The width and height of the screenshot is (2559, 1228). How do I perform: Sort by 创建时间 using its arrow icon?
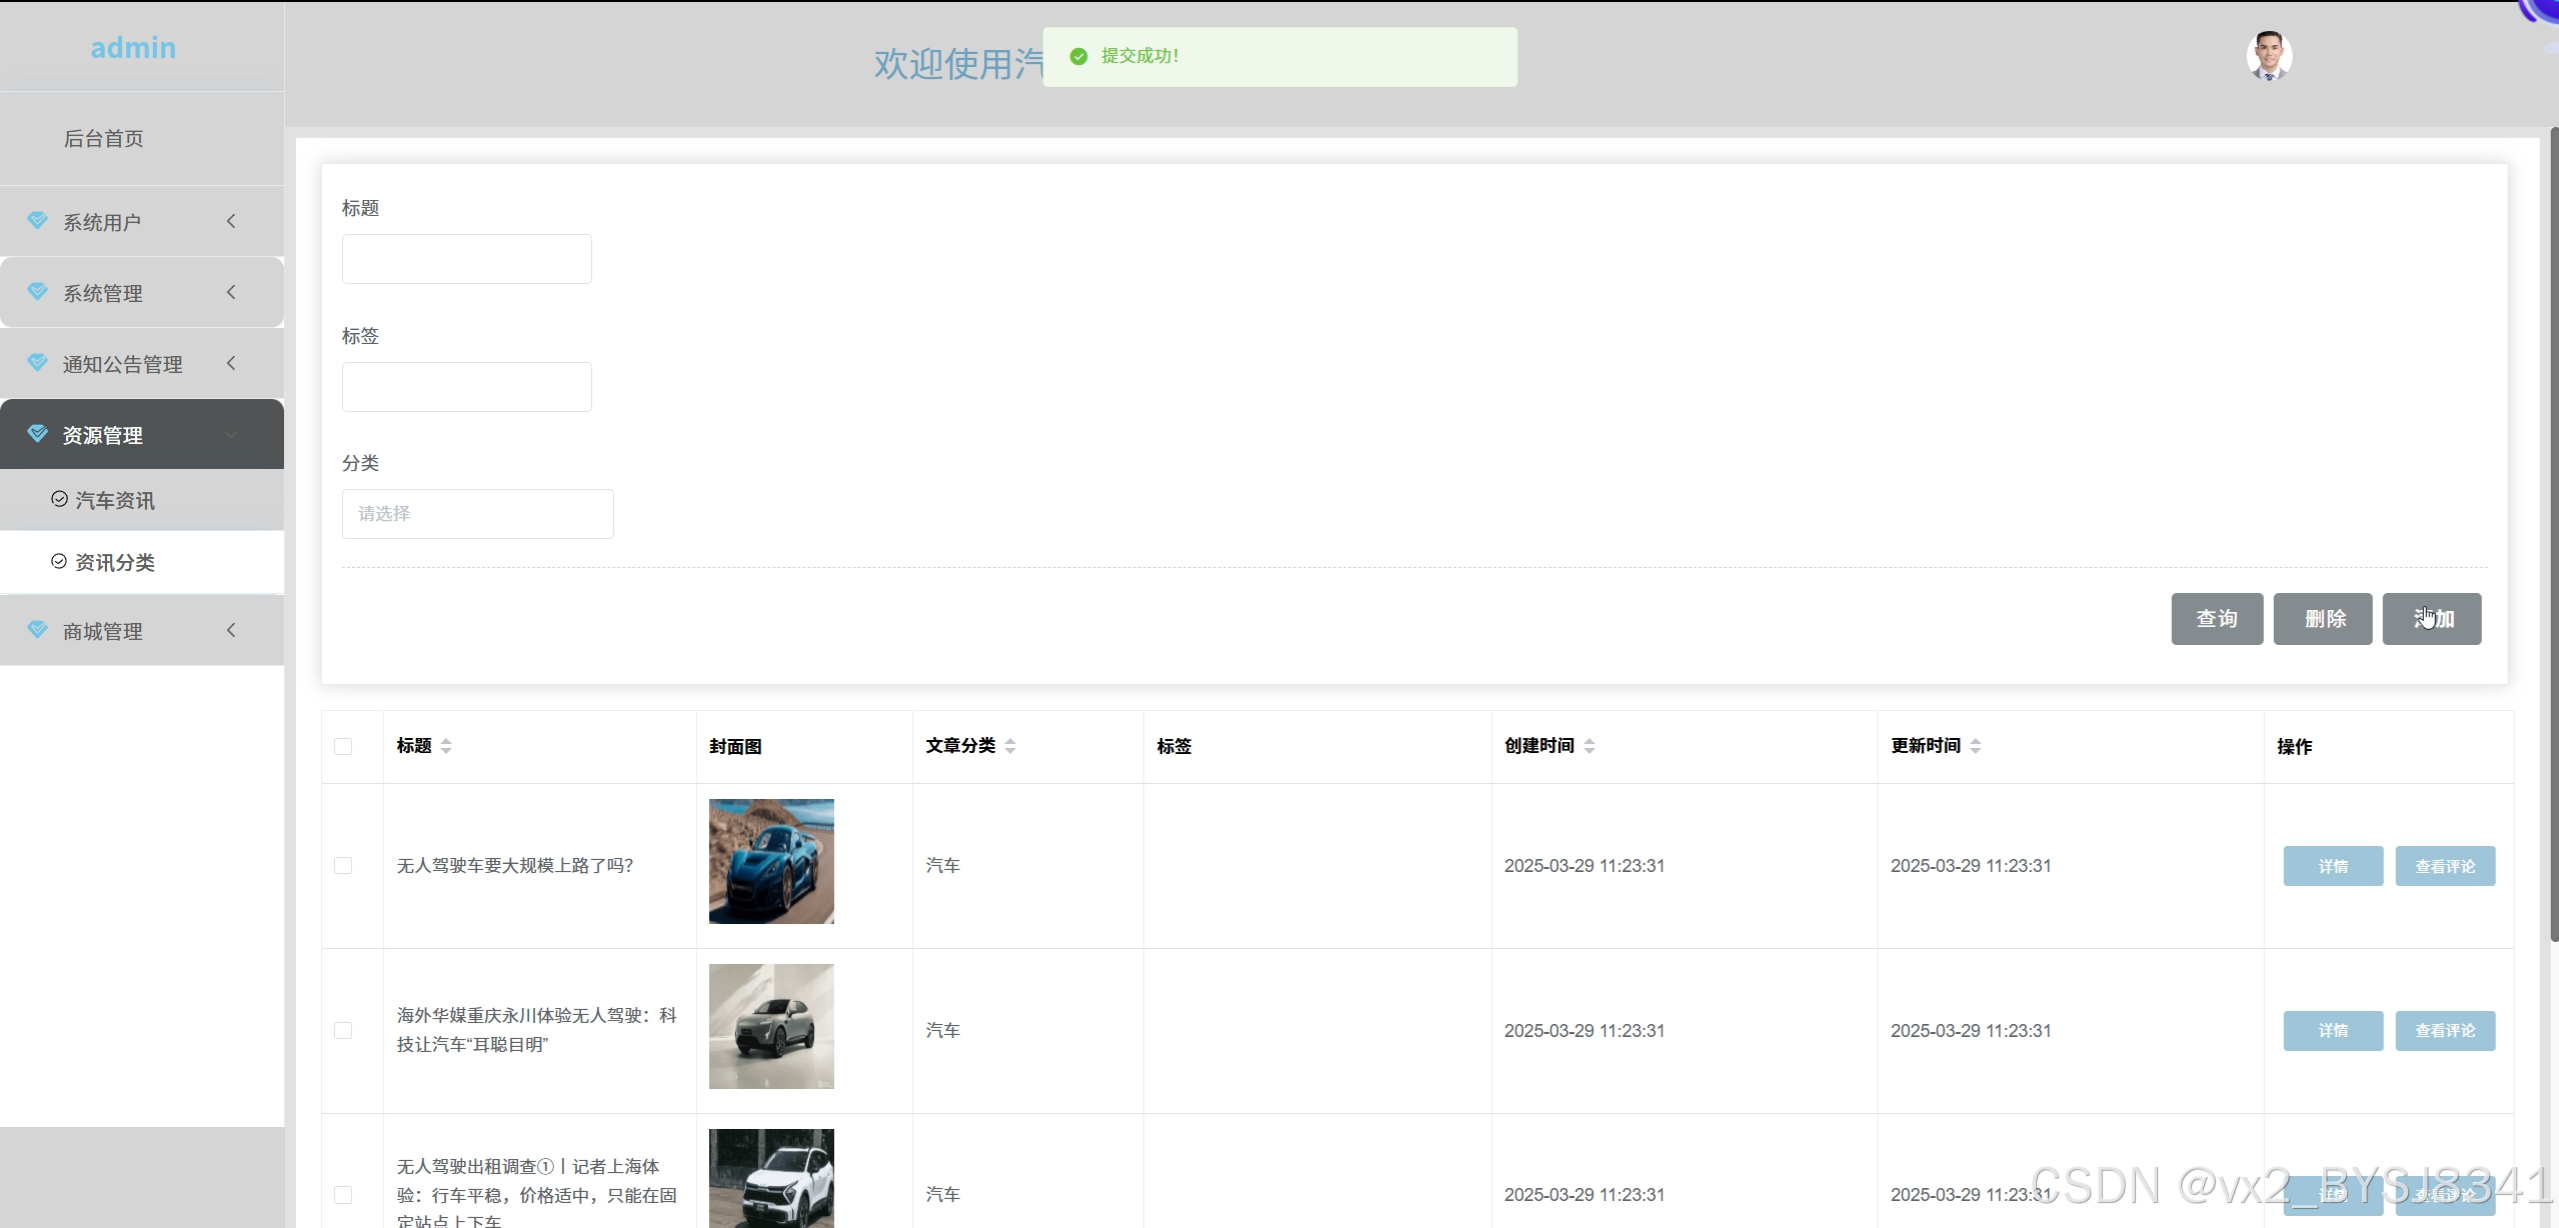[x=1589, y=746]
